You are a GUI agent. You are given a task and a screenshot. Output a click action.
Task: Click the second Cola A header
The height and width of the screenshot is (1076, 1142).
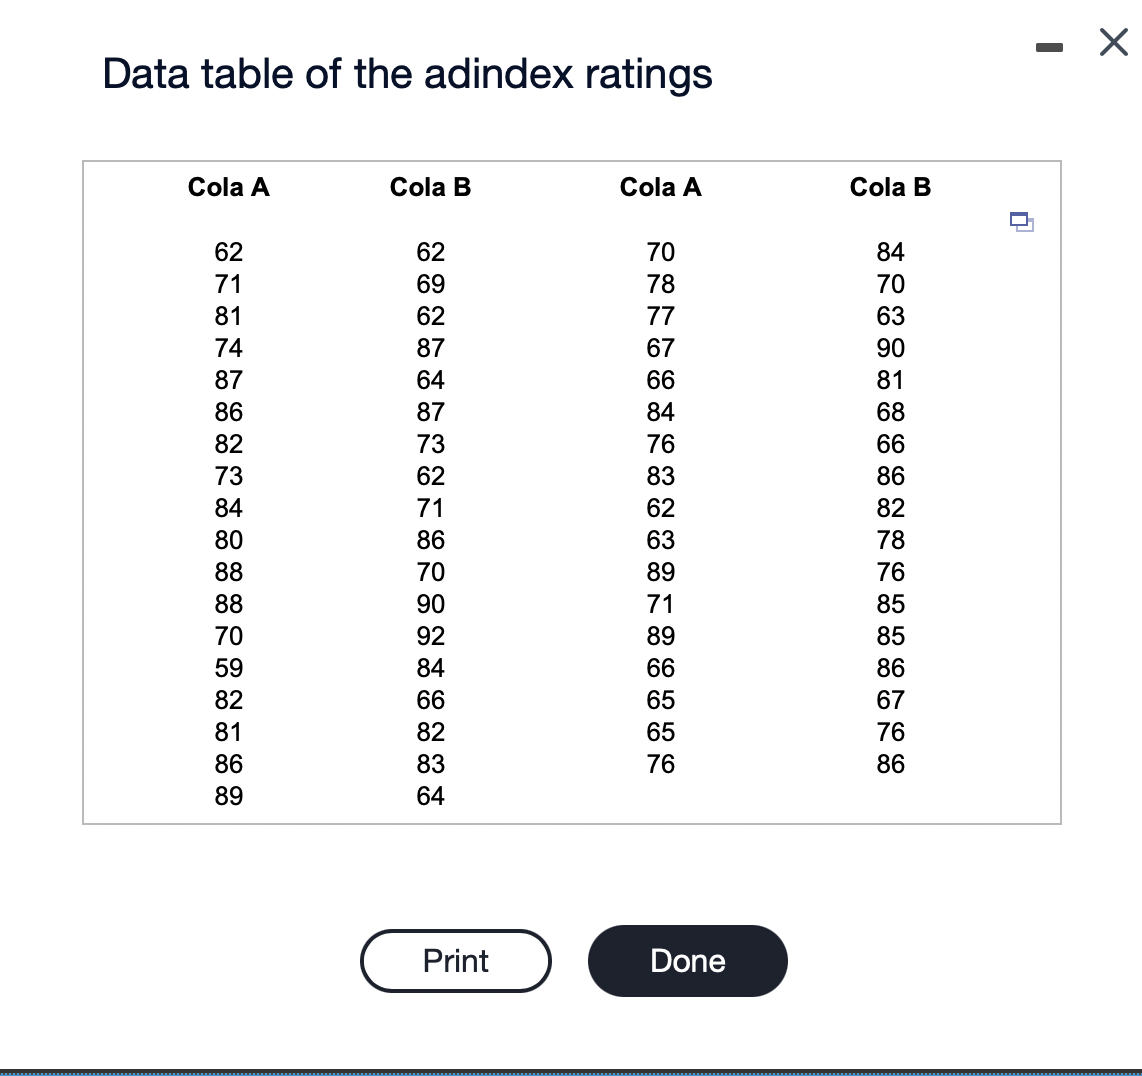[661, 187]
